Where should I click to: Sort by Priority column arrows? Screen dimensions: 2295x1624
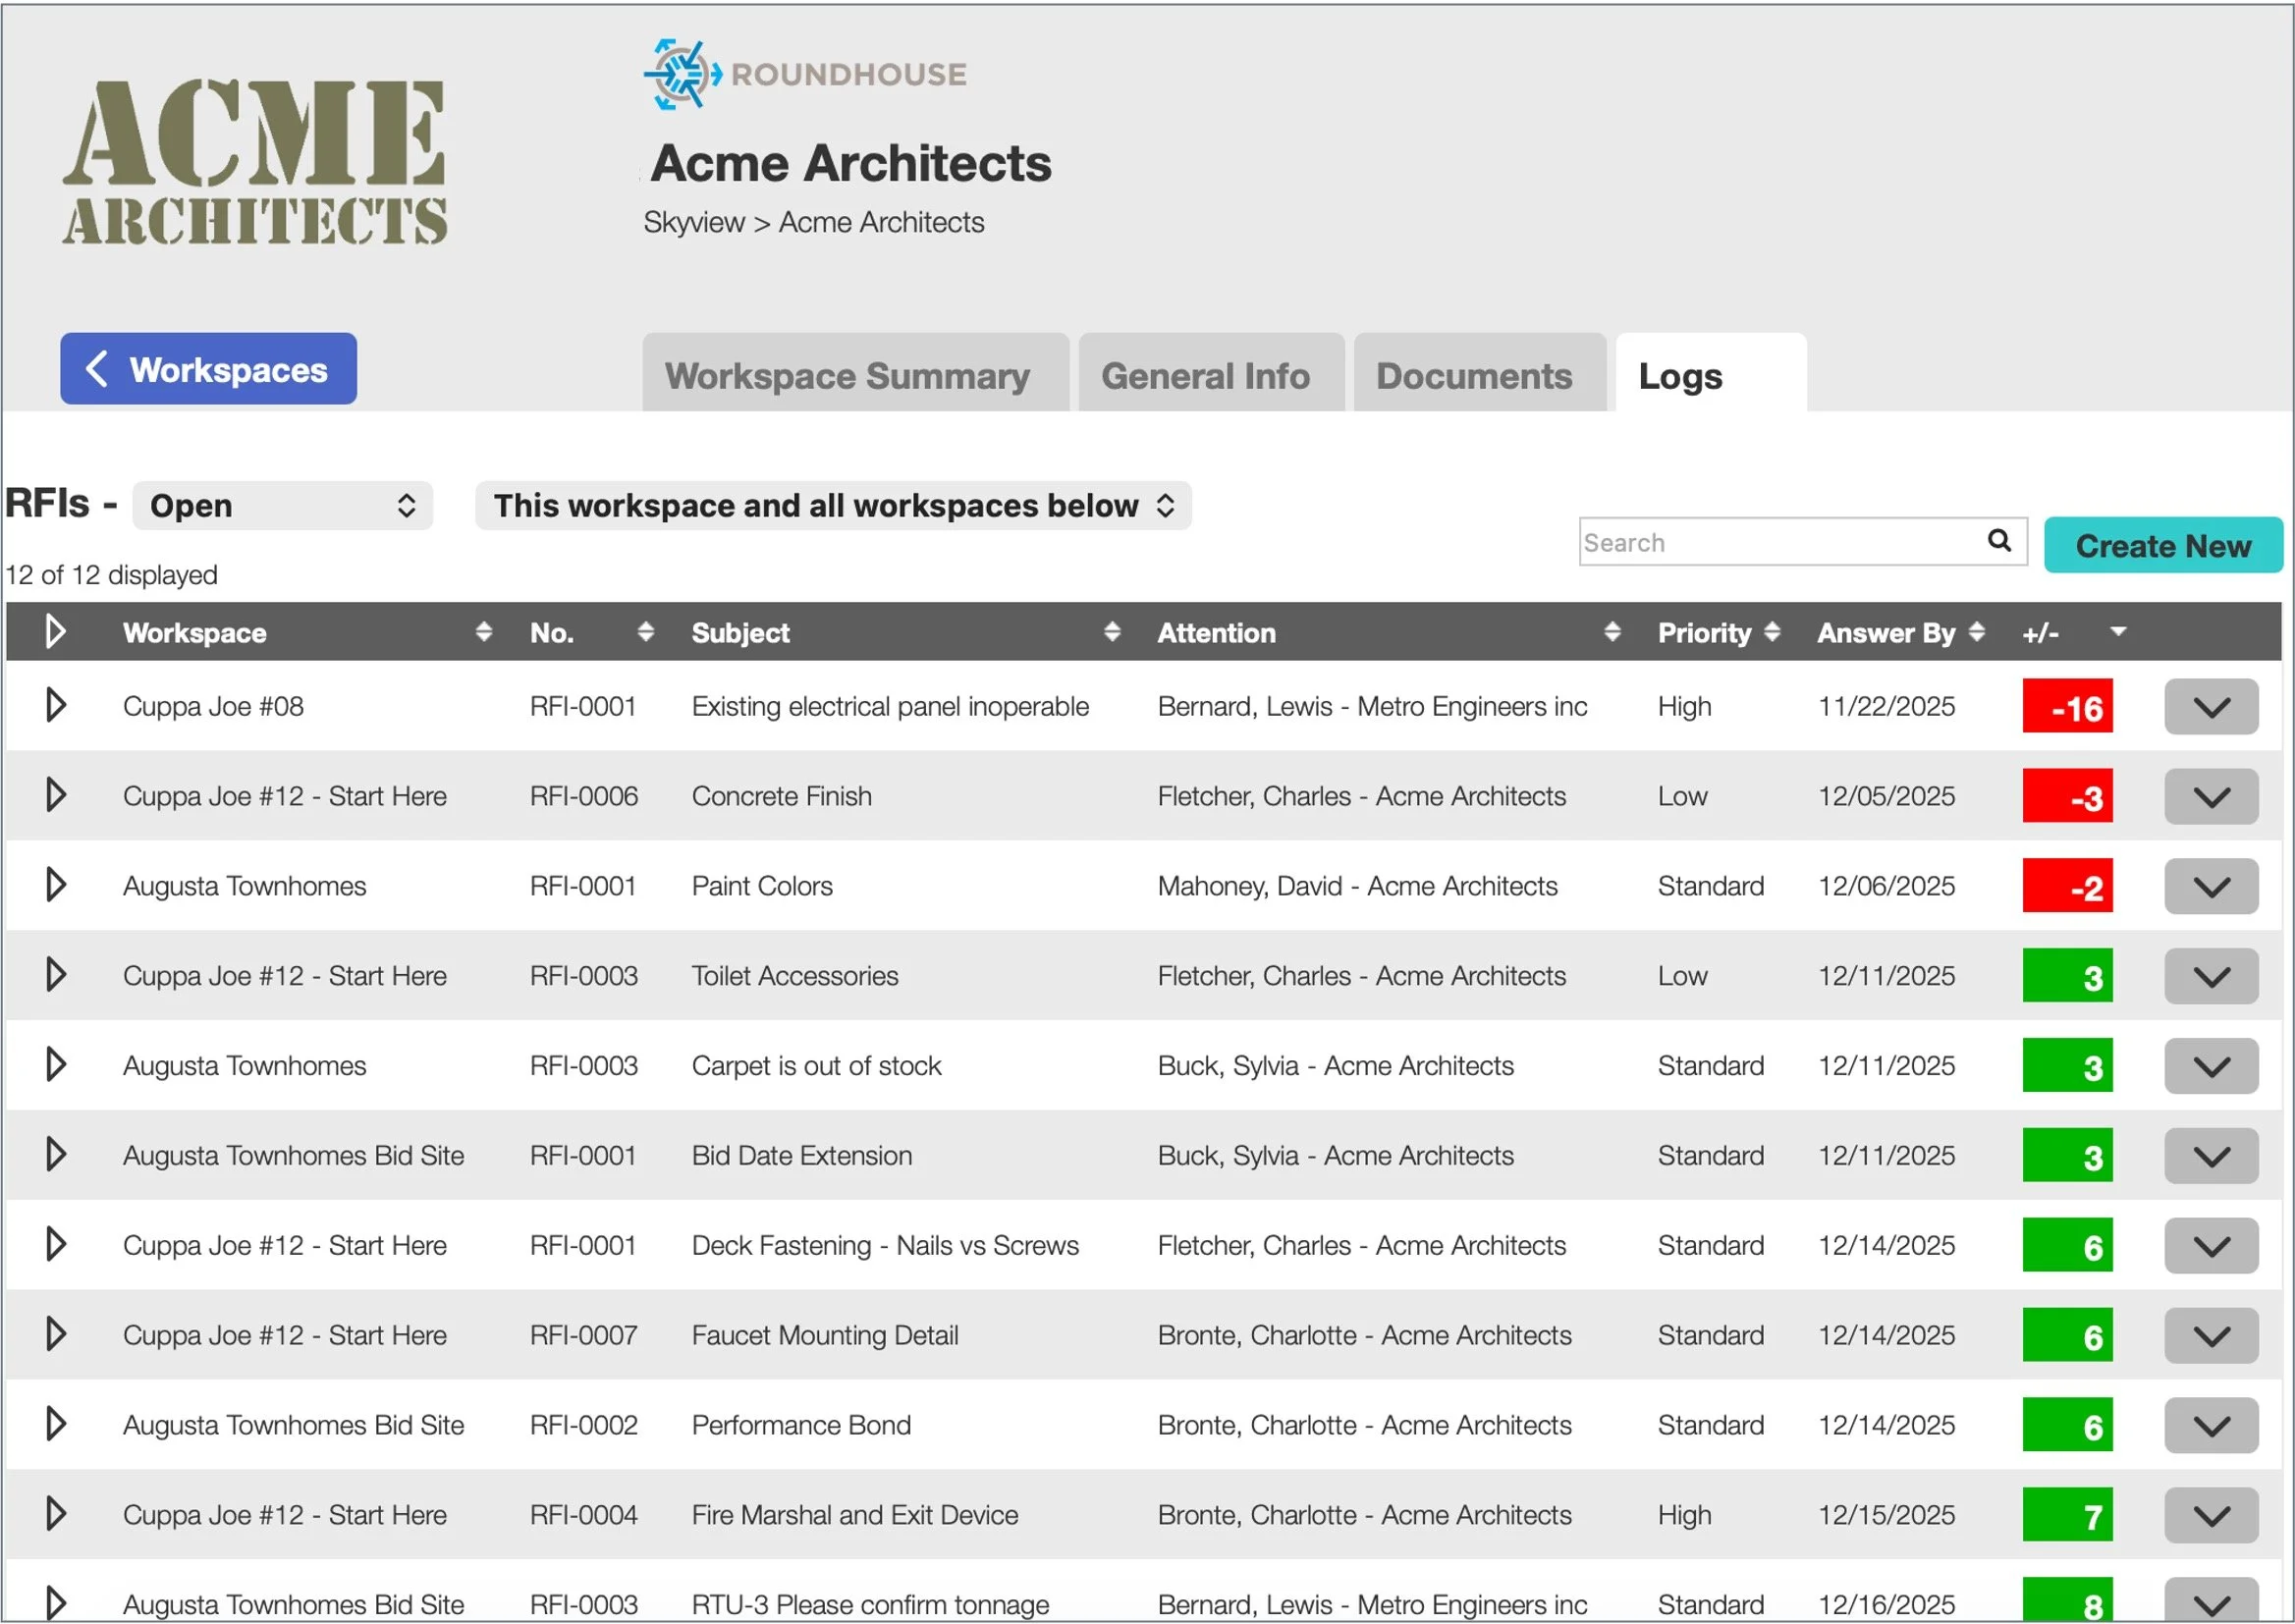coord(1772,632)
